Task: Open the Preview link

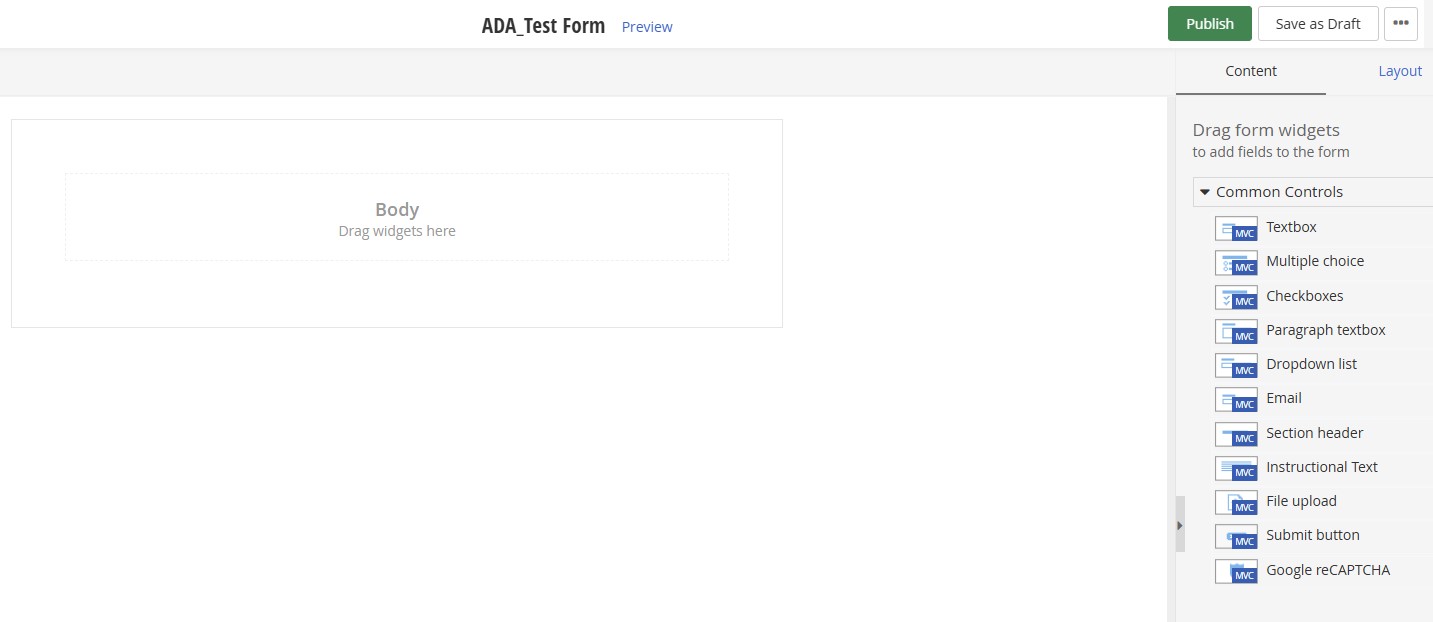Action: pyautogui.click(x=647, y=27)
